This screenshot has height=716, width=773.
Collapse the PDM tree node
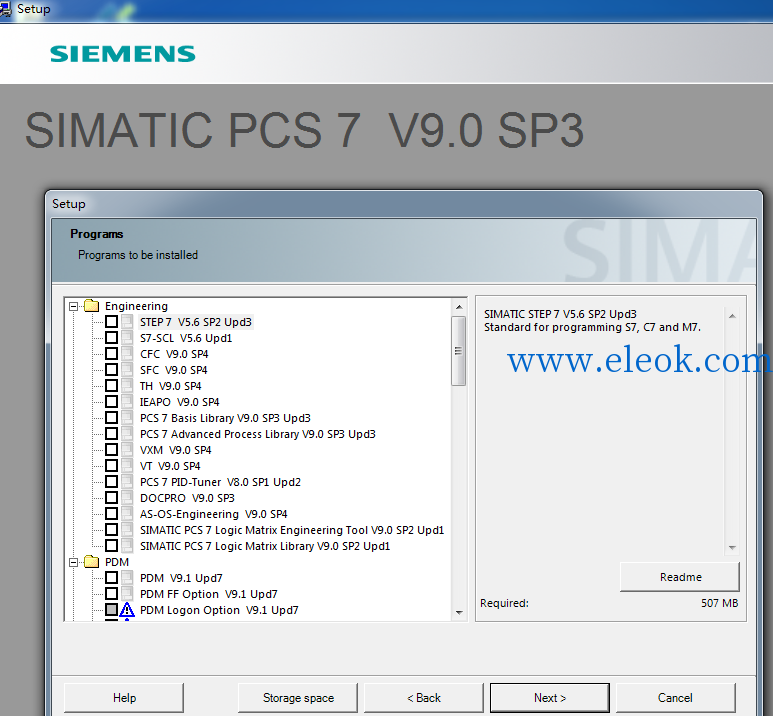coord(73,562)
